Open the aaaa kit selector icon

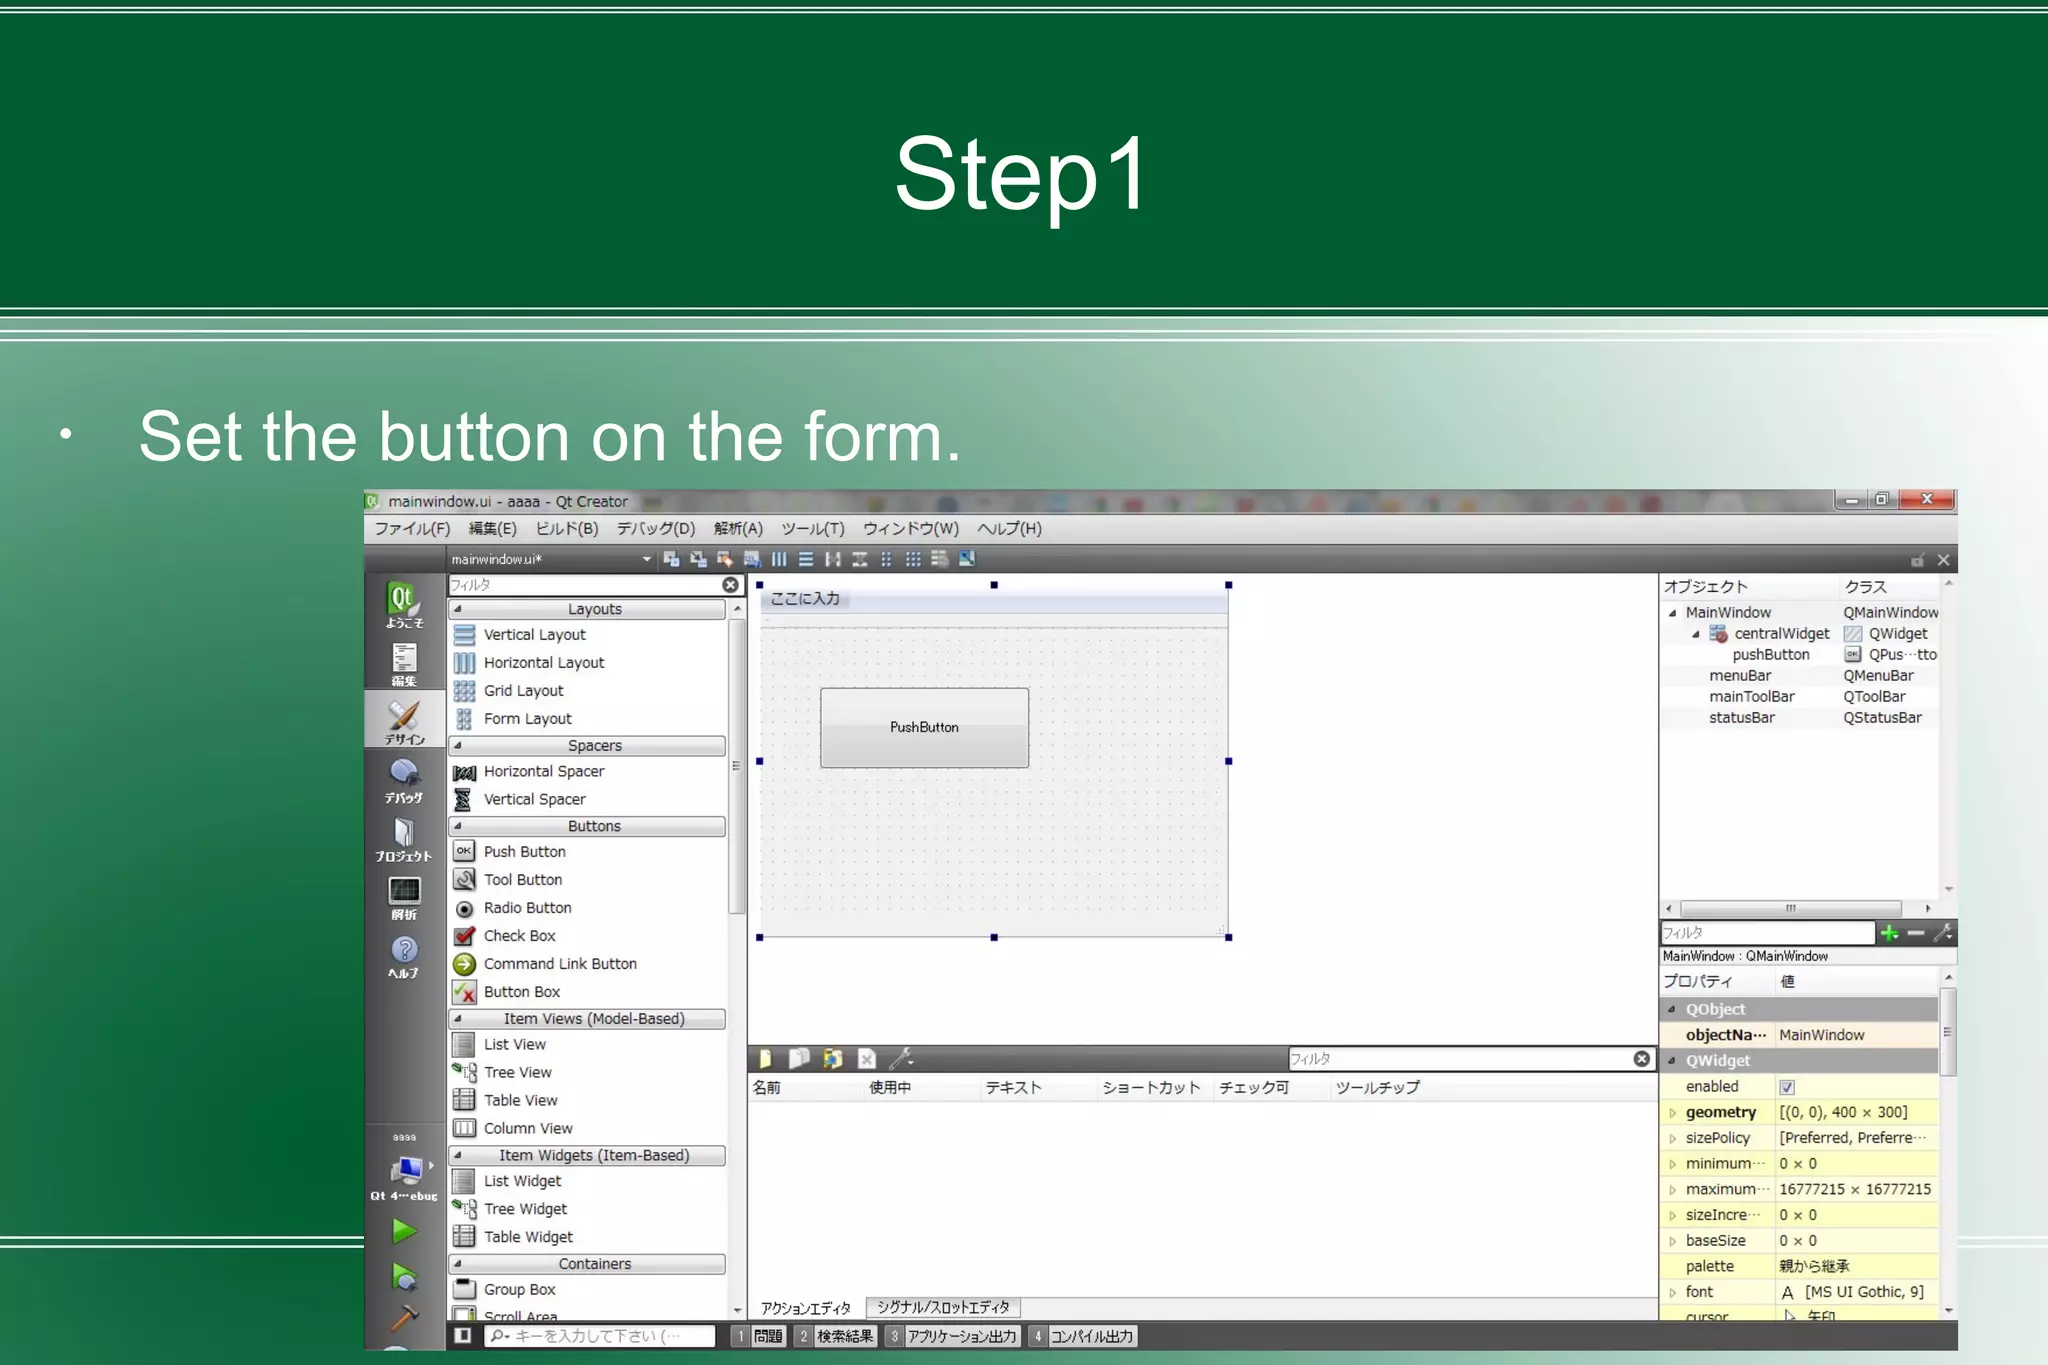click(407, 1169)
